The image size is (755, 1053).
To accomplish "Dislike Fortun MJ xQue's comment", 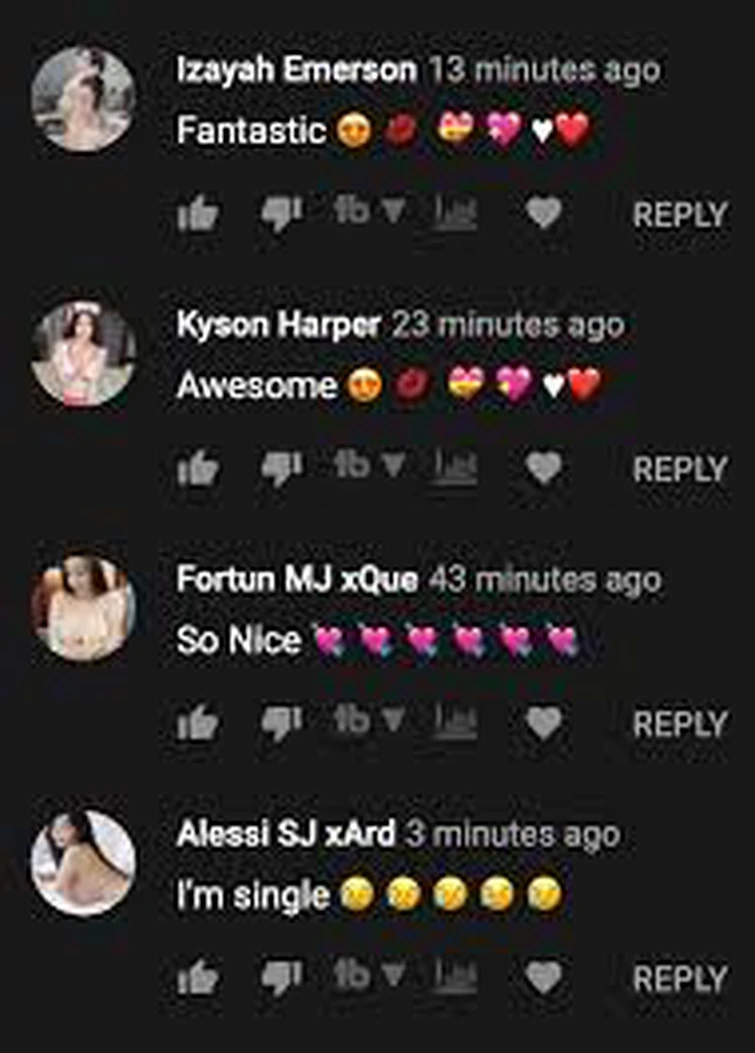I will [x=281, y=725].
